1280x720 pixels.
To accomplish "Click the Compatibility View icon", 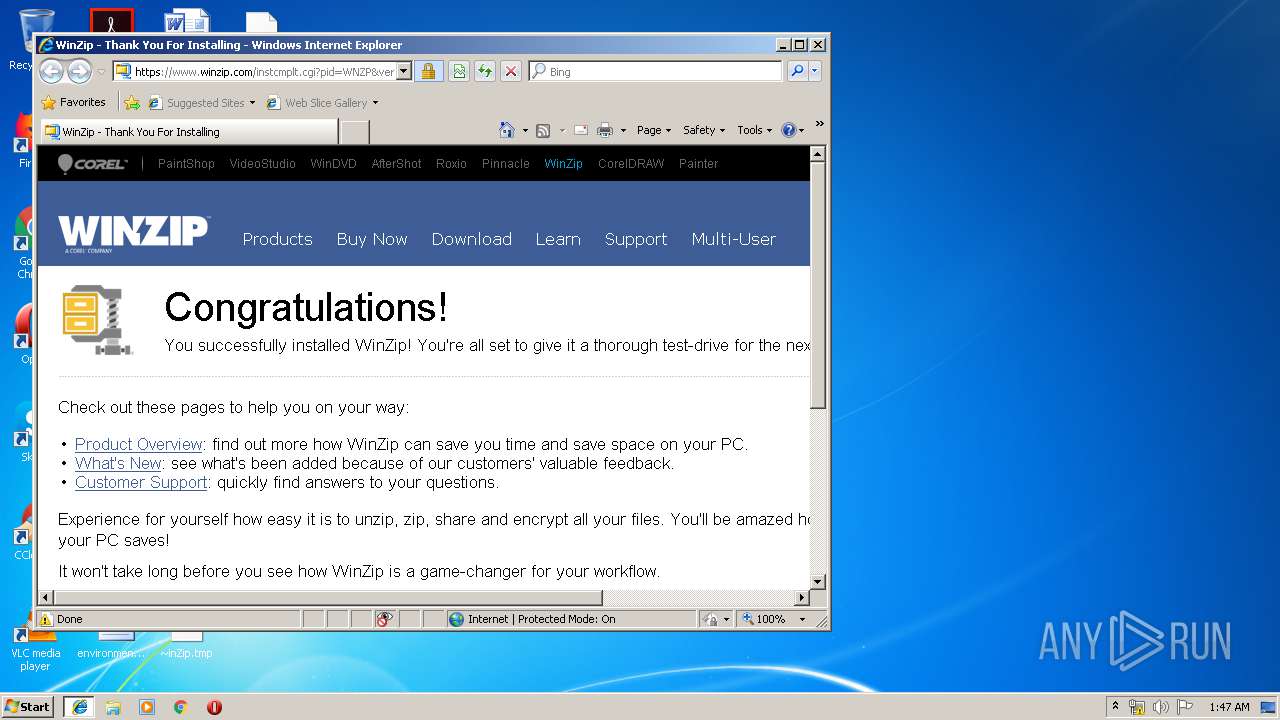I will click(x=458, y=71).
